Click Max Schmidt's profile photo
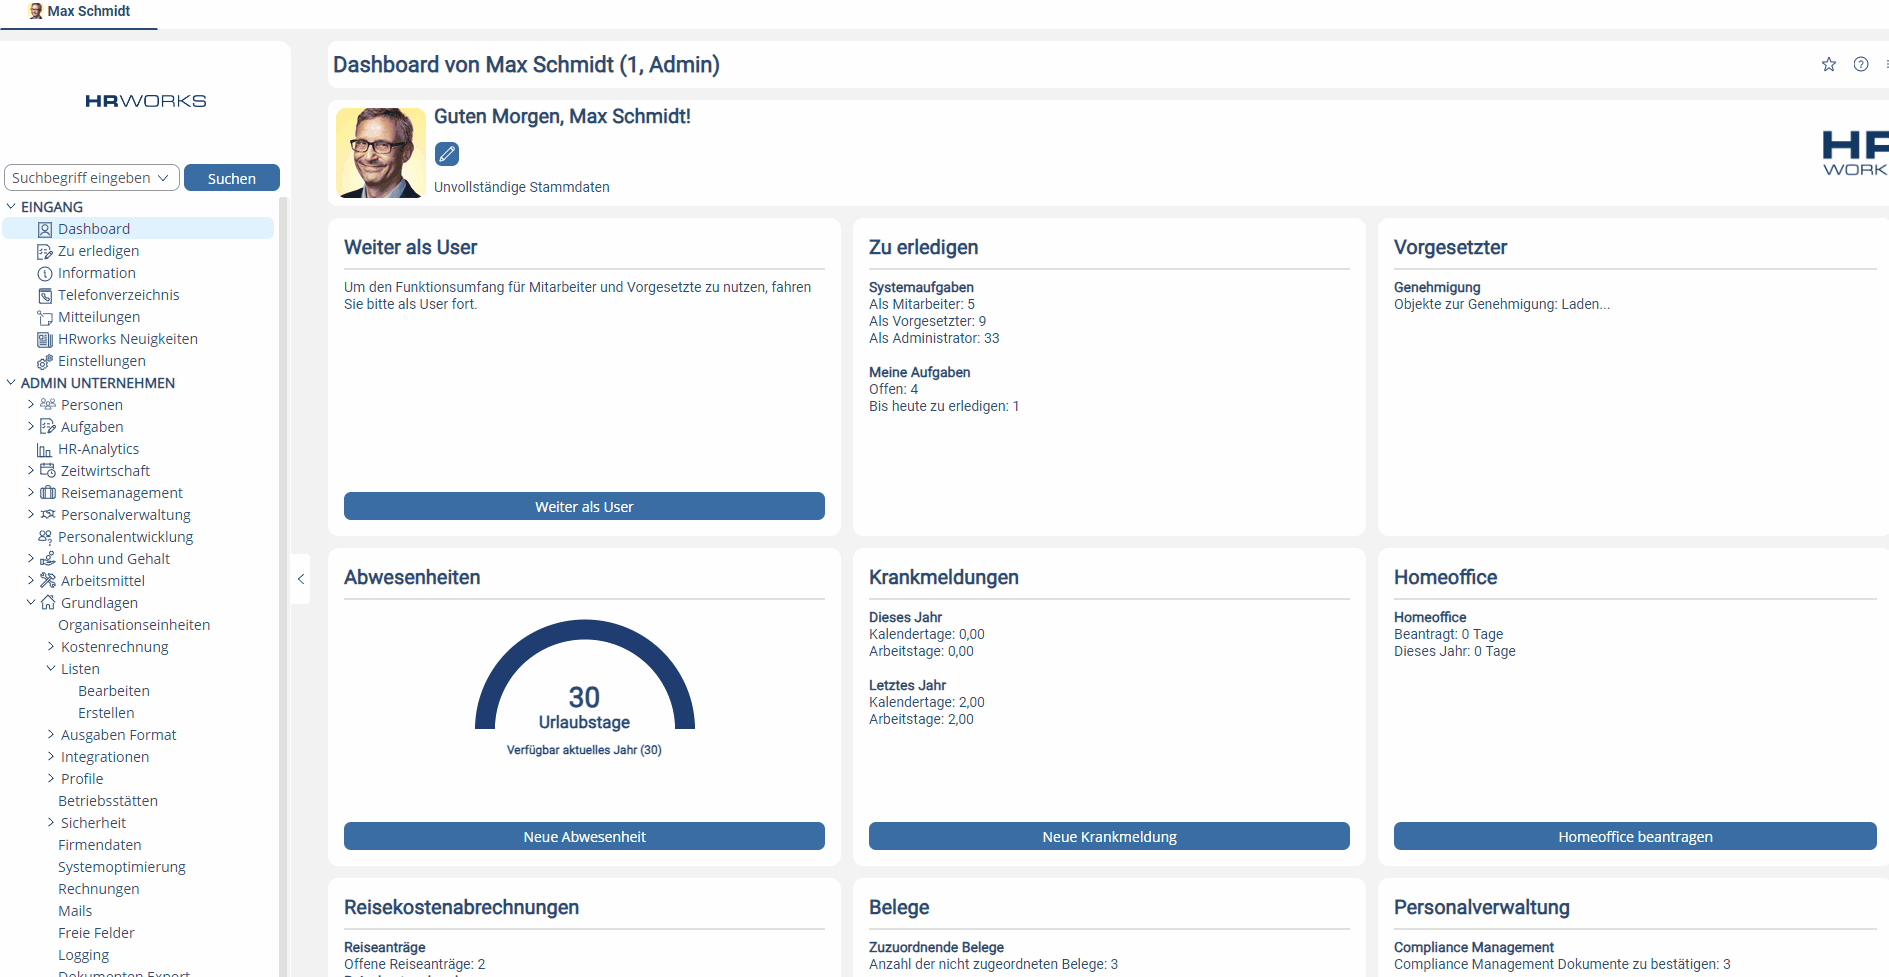This screenshot has height=977, width=1889. pos(380,153)
